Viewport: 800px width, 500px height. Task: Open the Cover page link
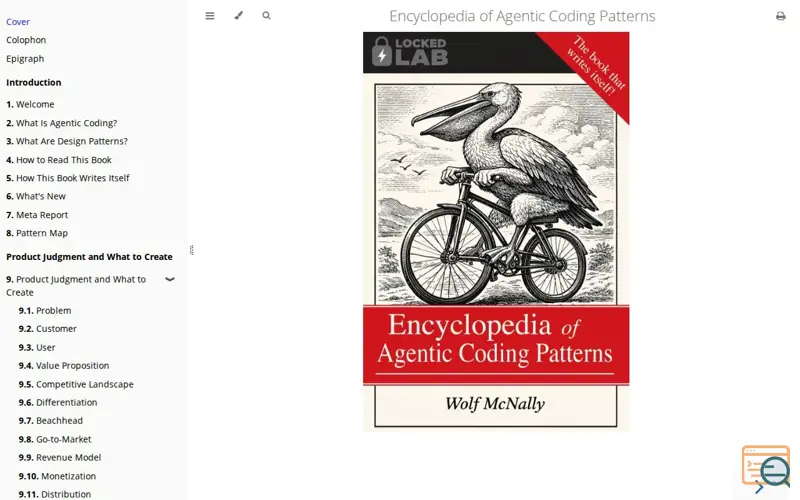[18, 22]
